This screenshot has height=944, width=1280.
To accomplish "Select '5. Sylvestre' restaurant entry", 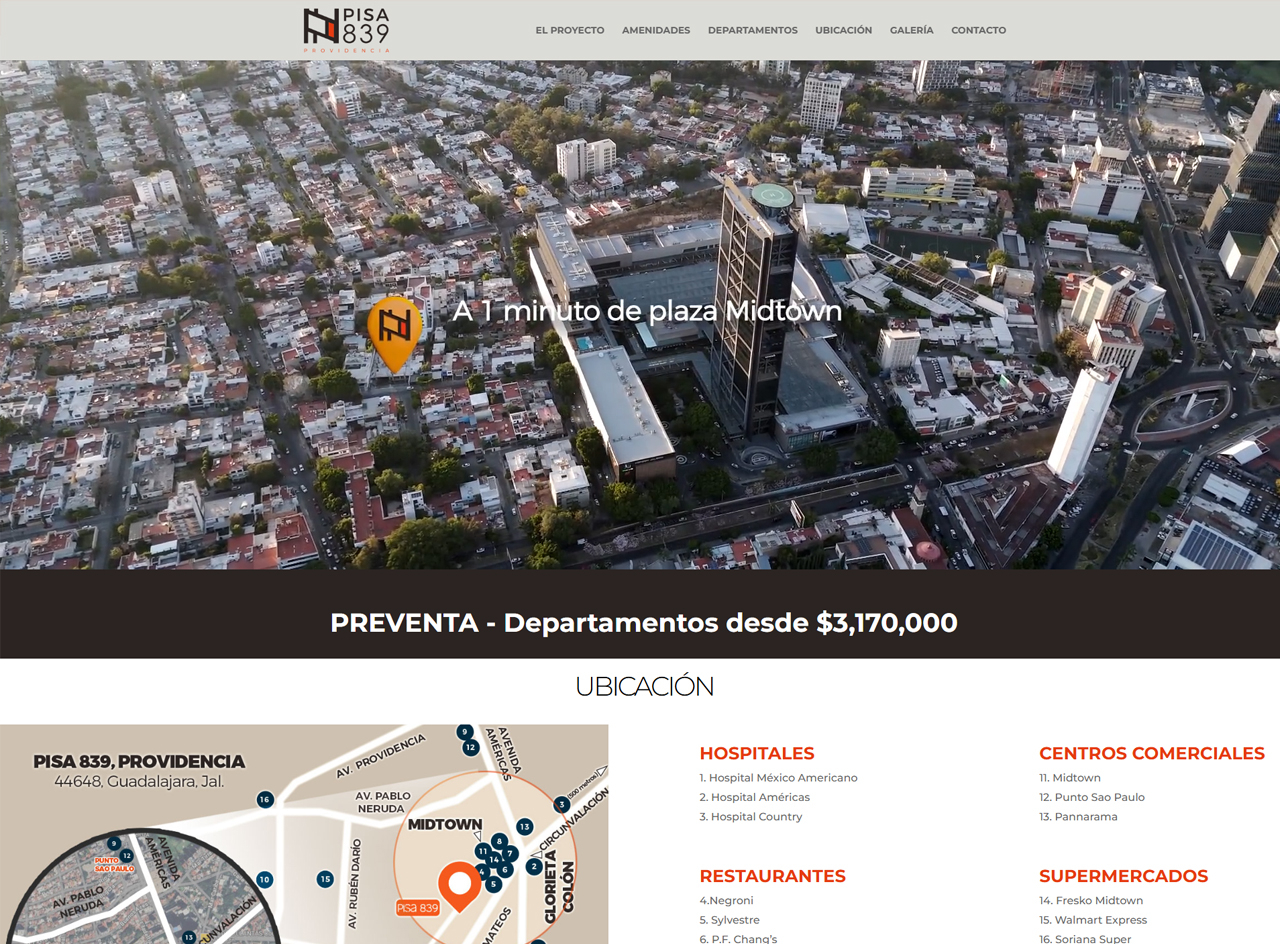I will pyautogui.click(x=729, y=920).
